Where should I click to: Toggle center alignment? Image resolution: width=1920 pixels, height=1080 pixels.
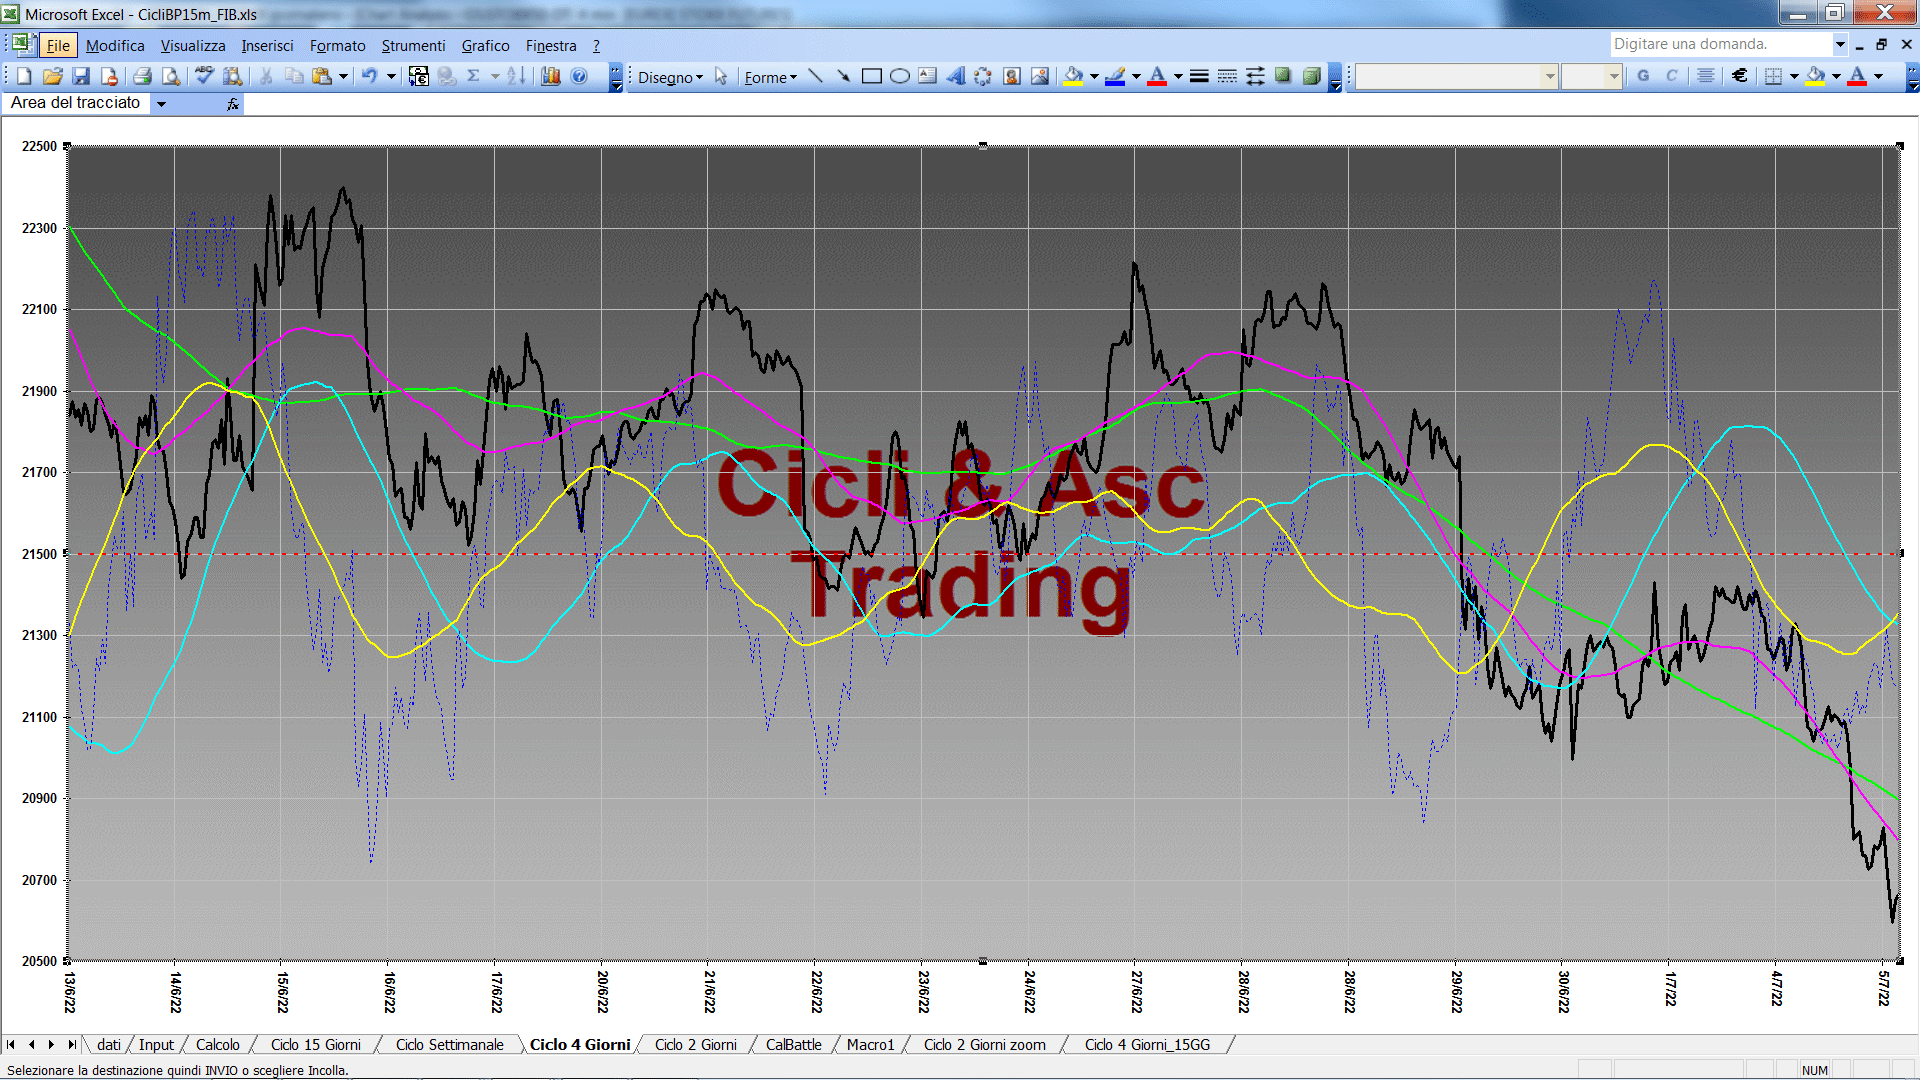tap(1706, 77)
